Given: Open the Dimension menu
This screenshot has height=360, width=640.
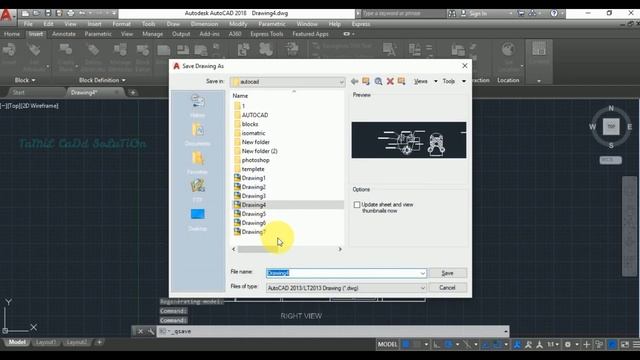Looking at the screenshot, I should pos(204,24).
